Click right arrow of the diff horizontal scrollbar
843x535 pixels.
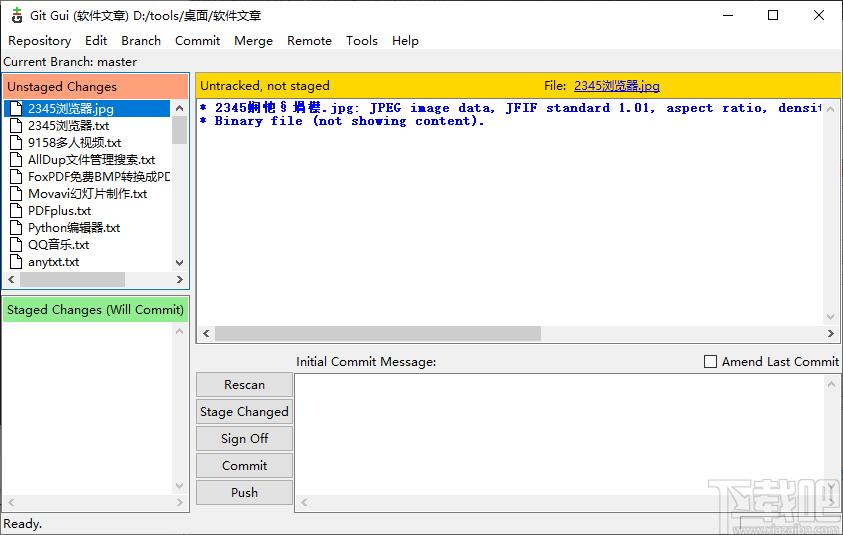pyautogui.click(x=831, y=333)
